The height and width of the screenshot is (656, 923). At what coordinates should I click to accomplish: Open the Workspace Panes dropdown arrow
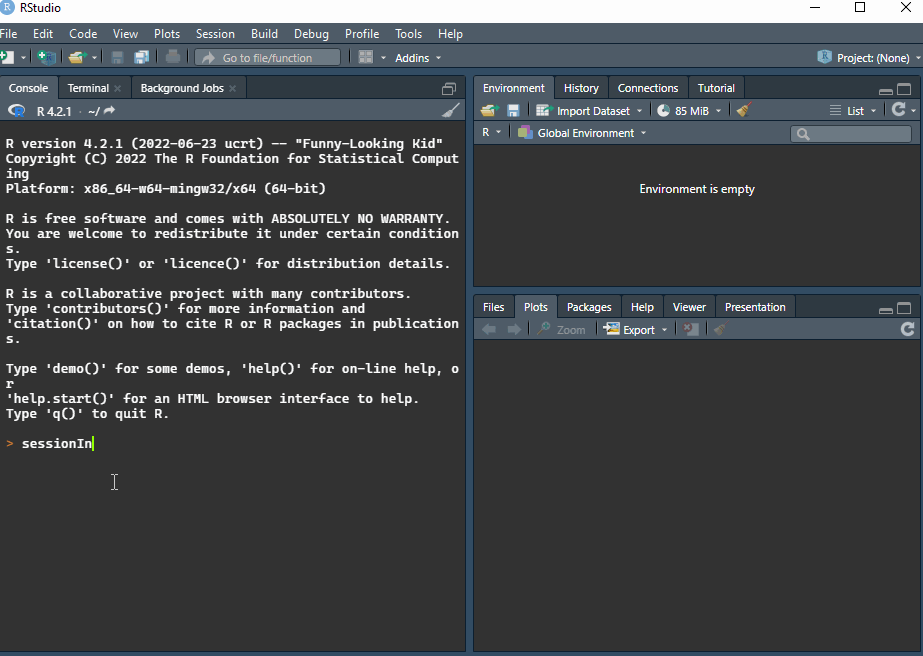[383, 58]
